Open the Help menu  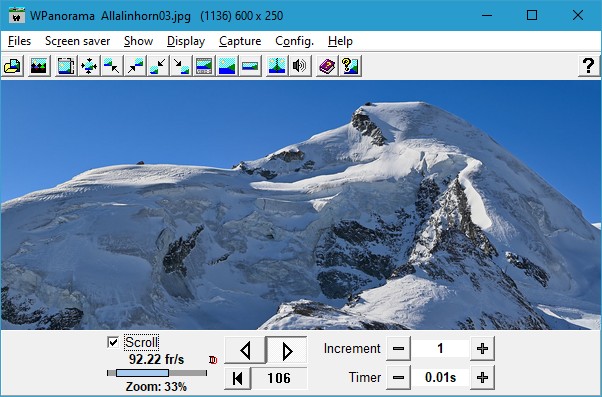tap(340, 41)
